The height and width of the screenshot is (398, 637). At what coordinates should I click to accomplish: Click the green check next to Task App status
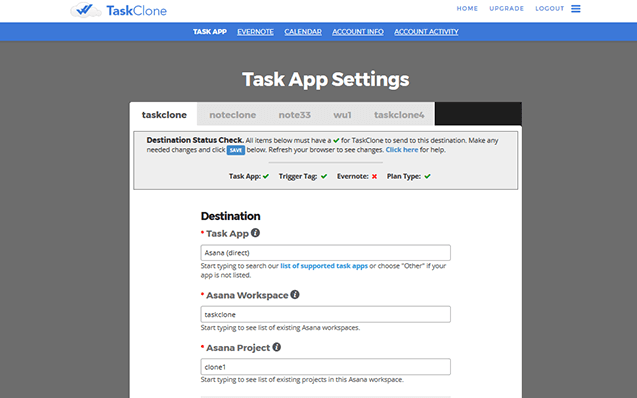tap(266, 176)
